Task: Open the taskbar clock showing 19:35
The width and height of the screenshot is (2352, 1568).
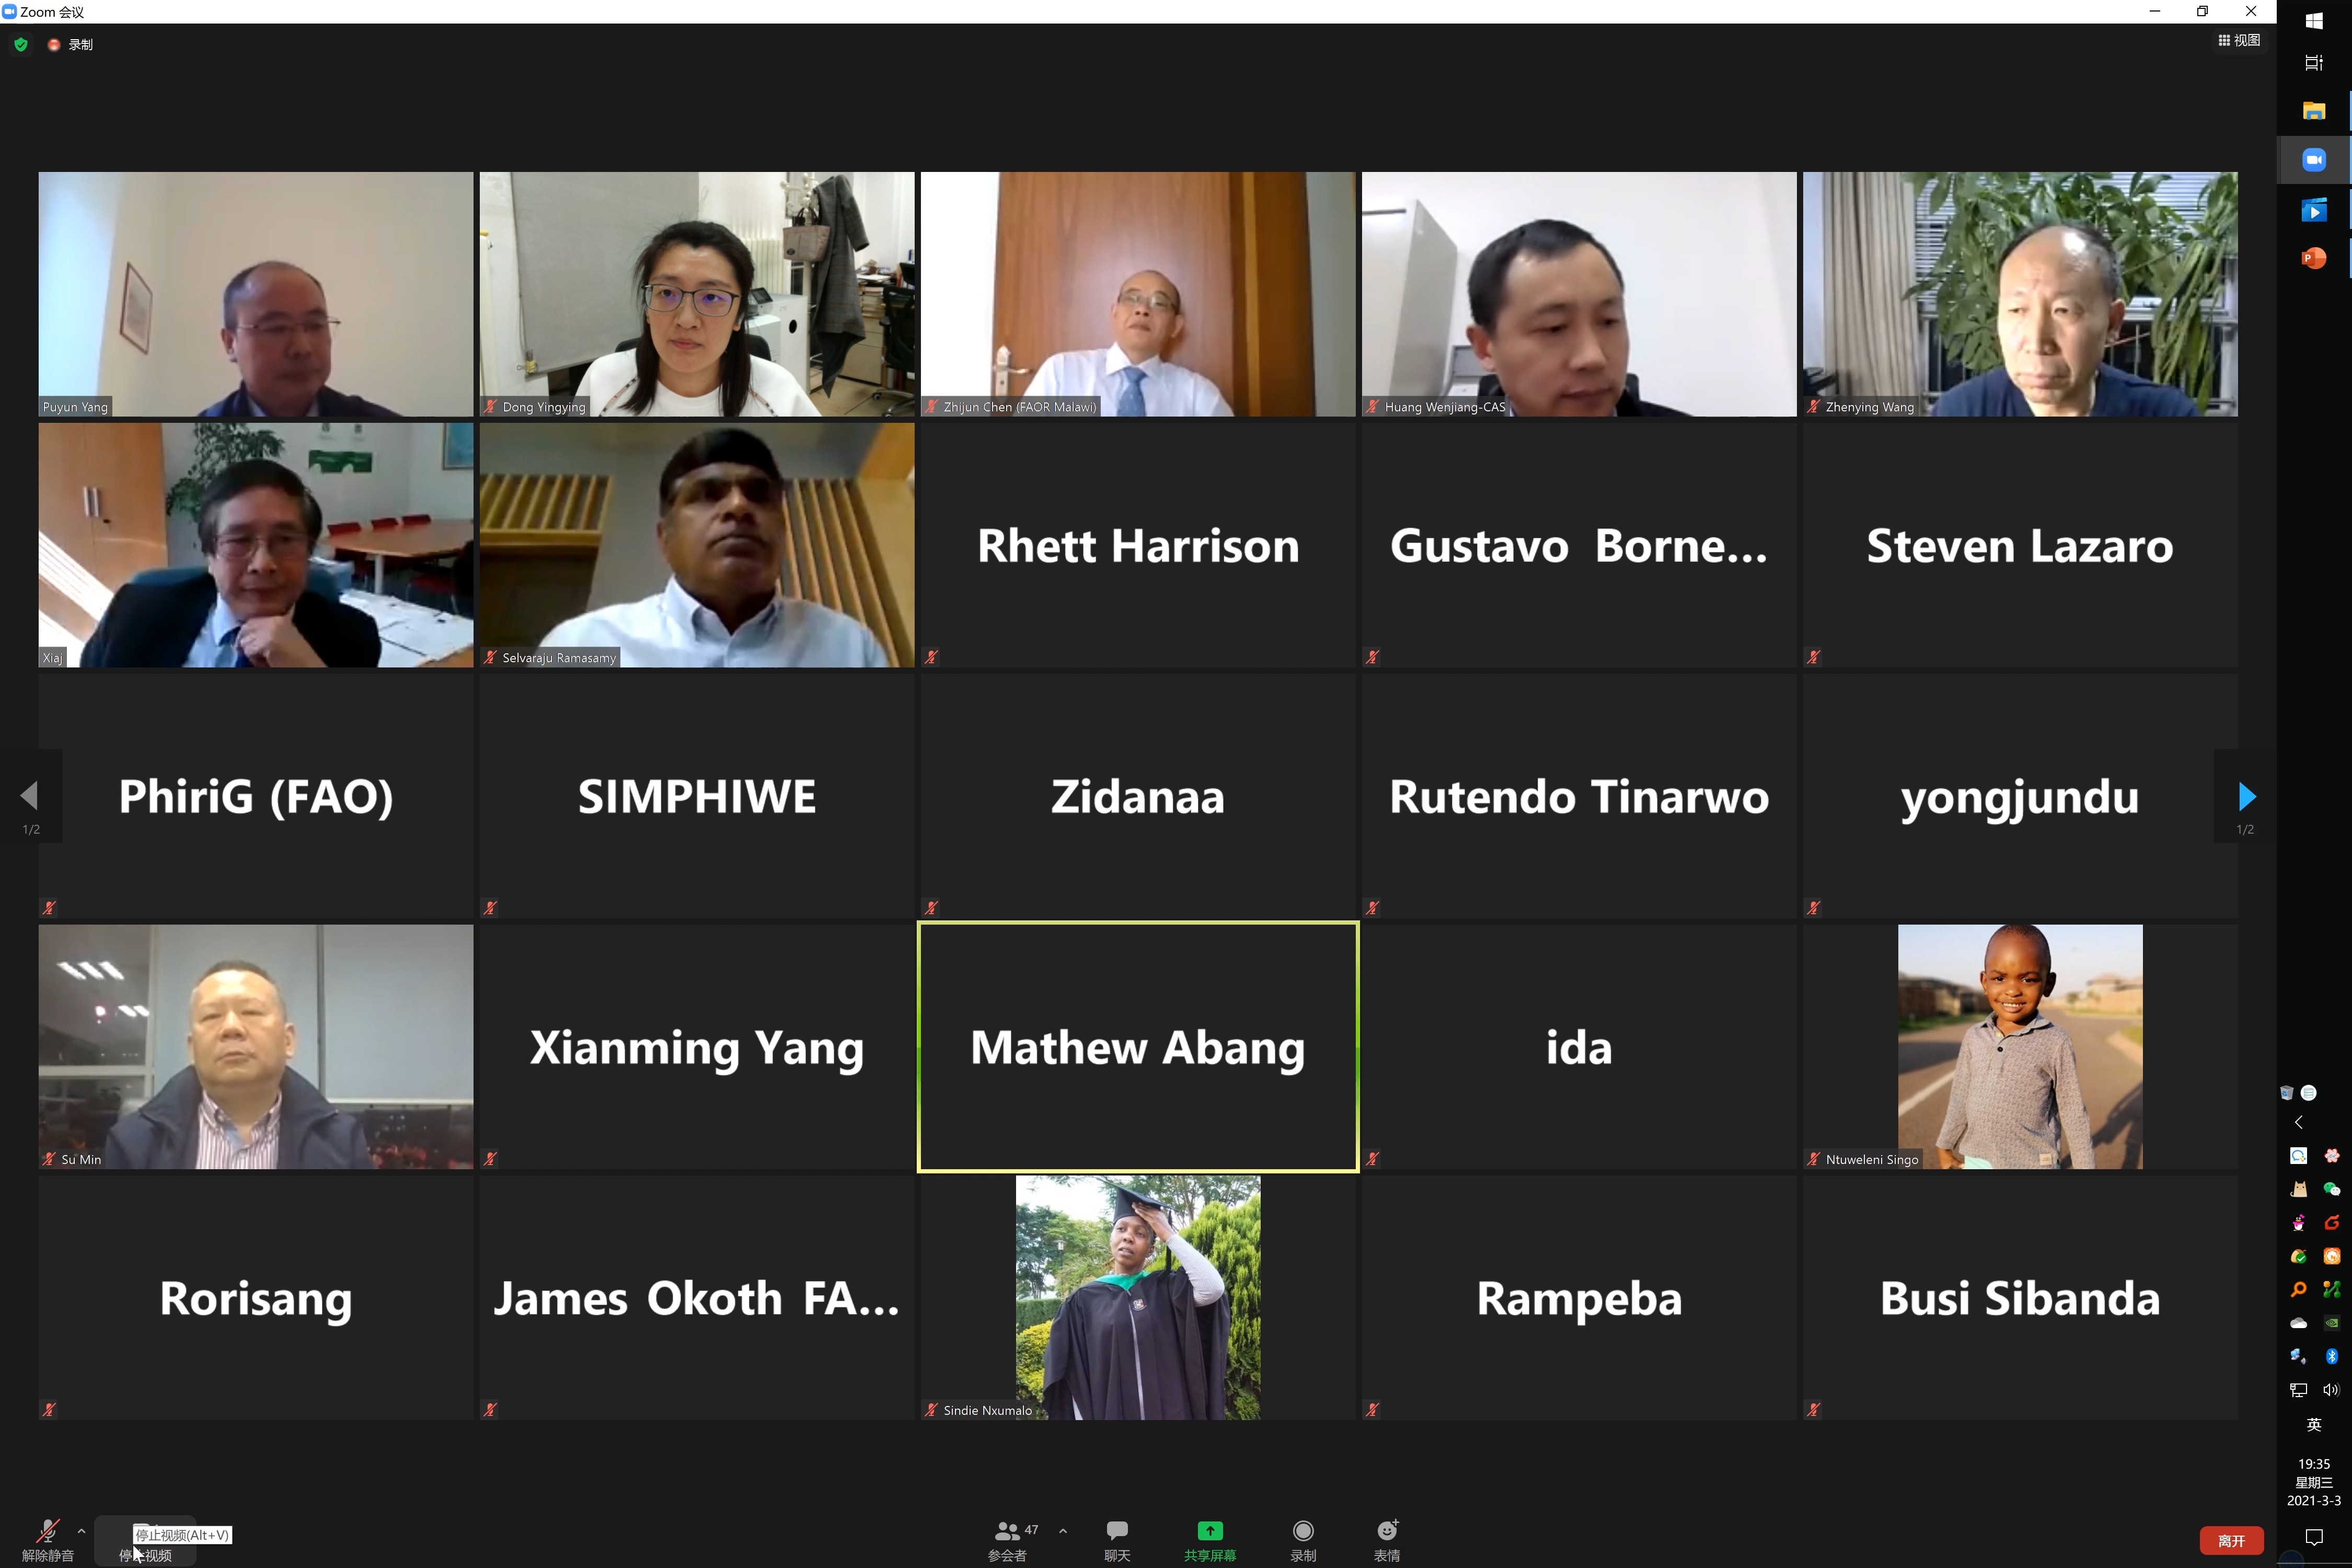Action: coord(2314,1482)
